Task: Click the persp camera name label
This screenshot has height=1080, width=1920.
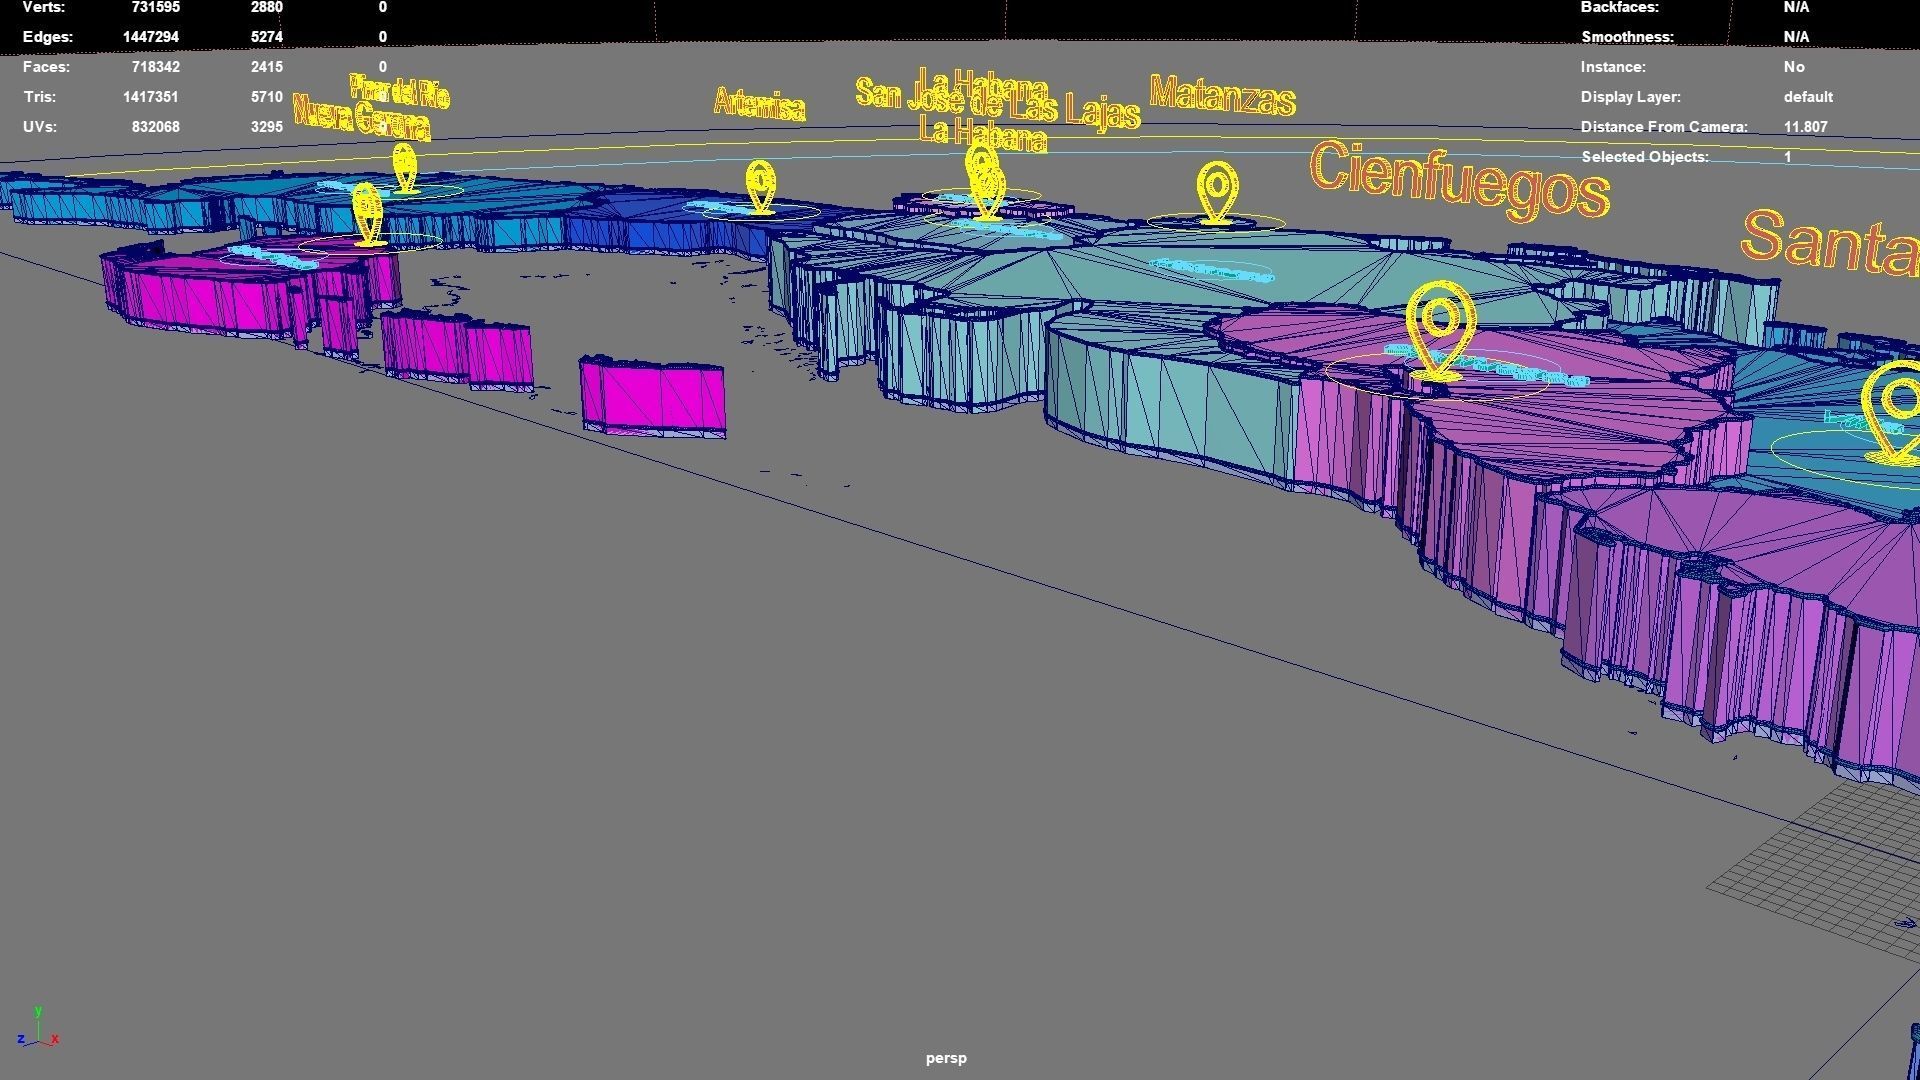Action: (946, 1058)
